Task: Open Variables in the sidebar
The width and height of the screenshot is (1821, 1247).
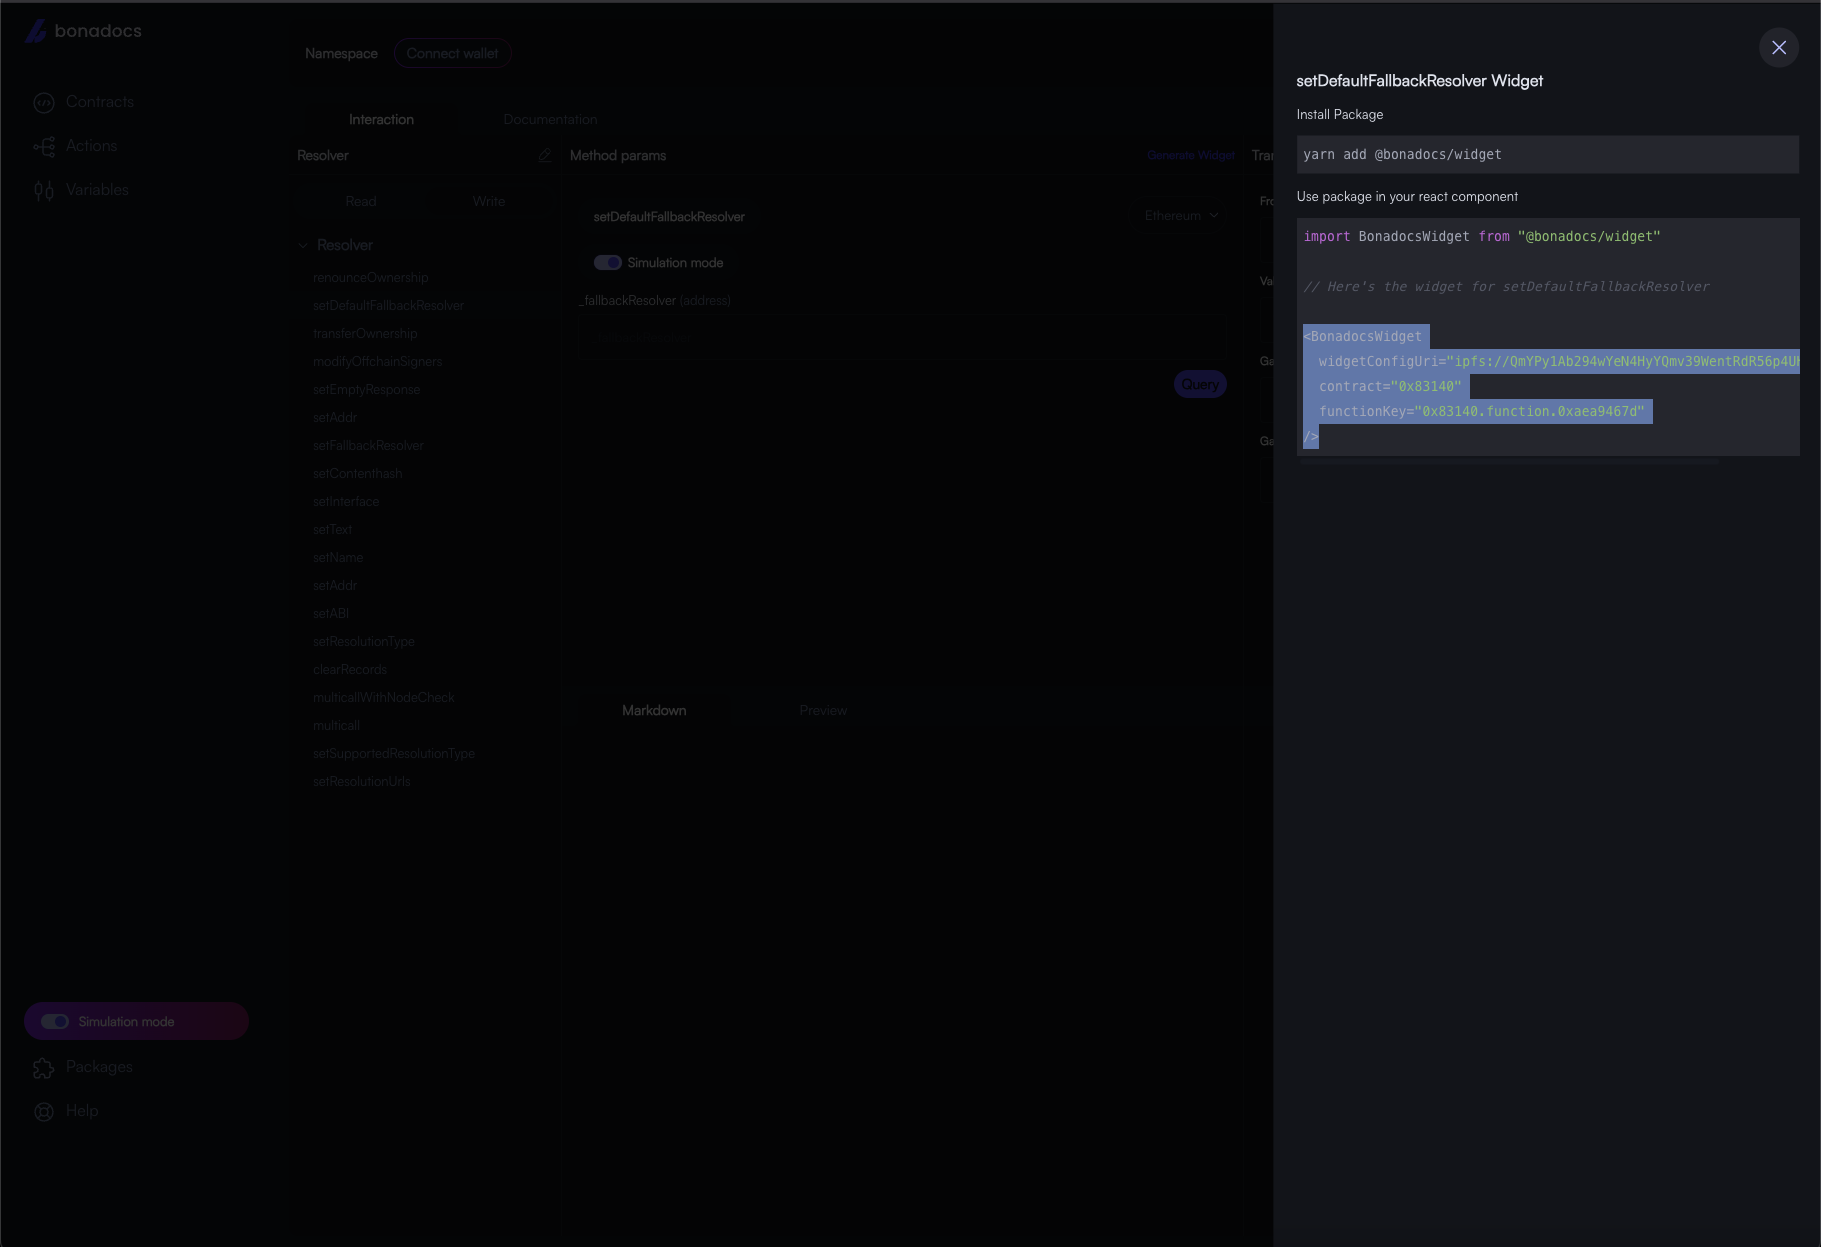Action: pos(81,190)
